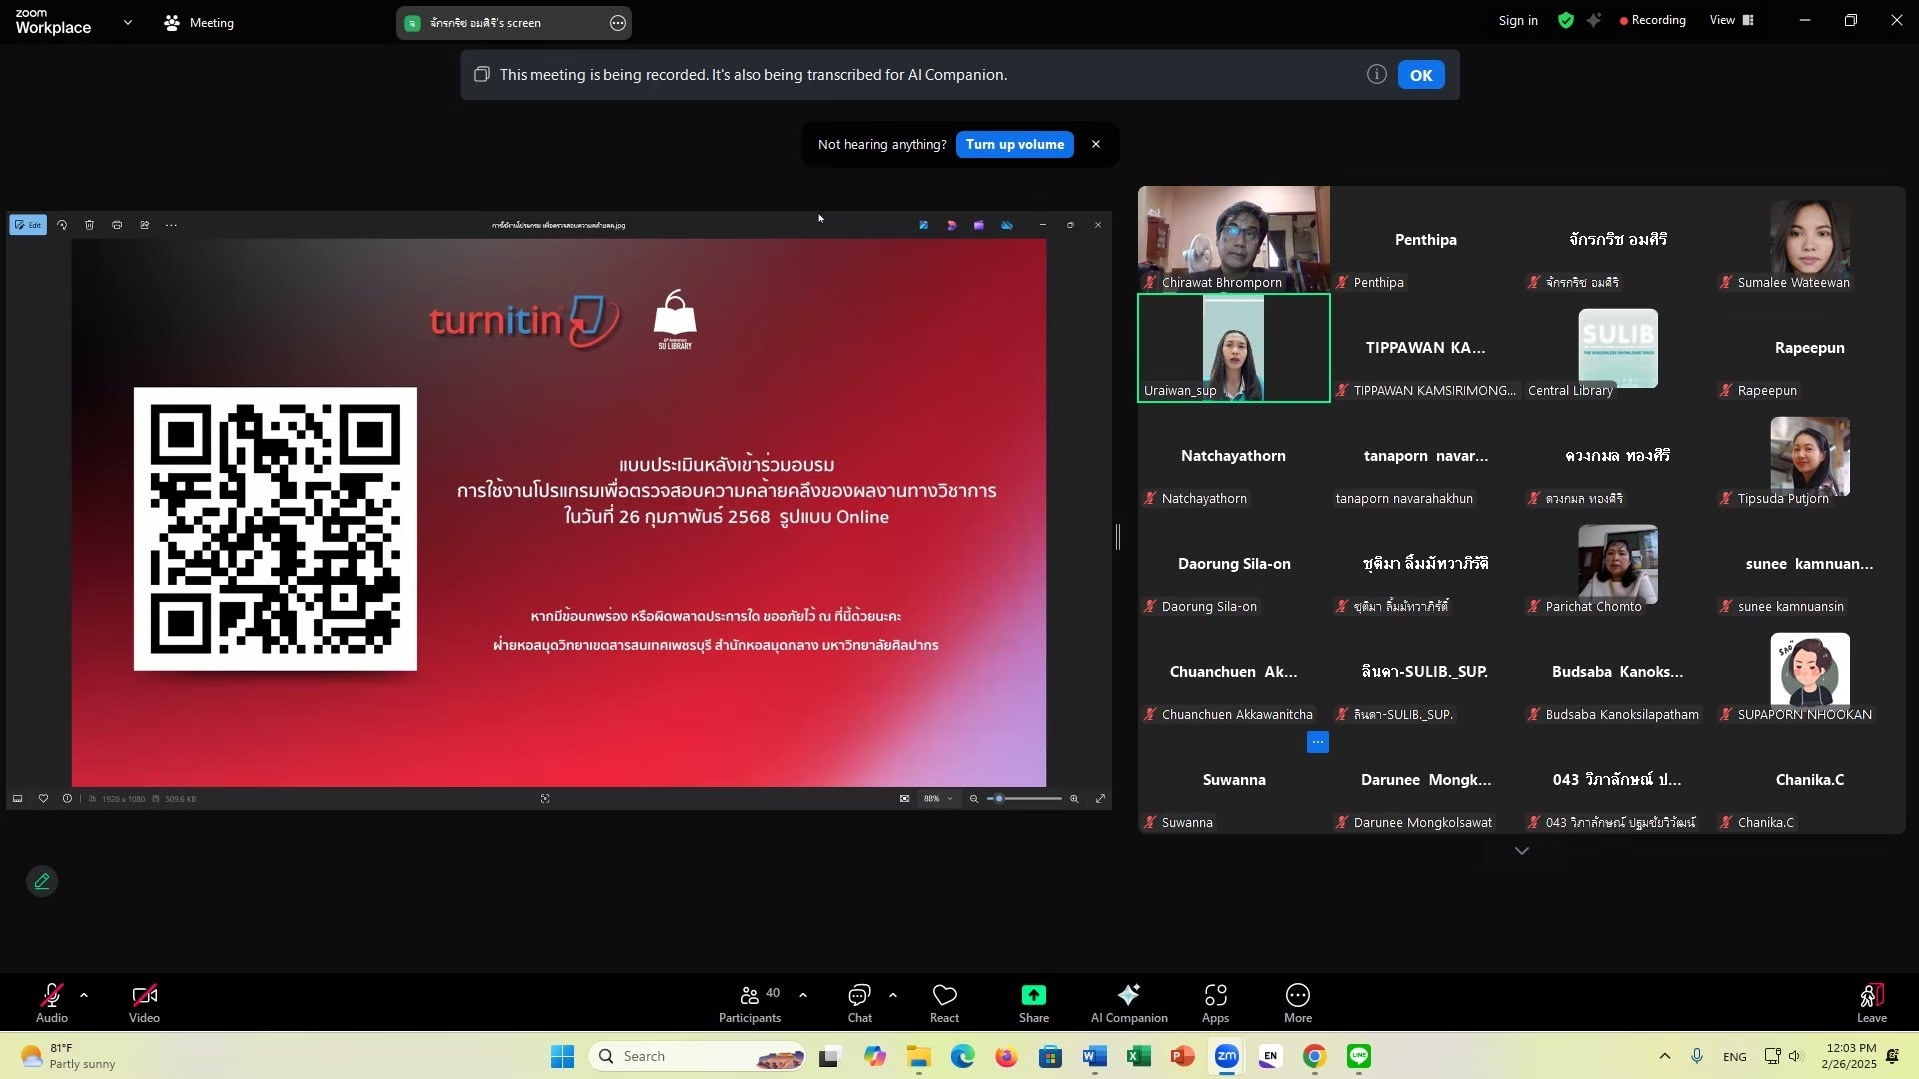Open Google Chrome from taskbar

tap(1314, 1057)
